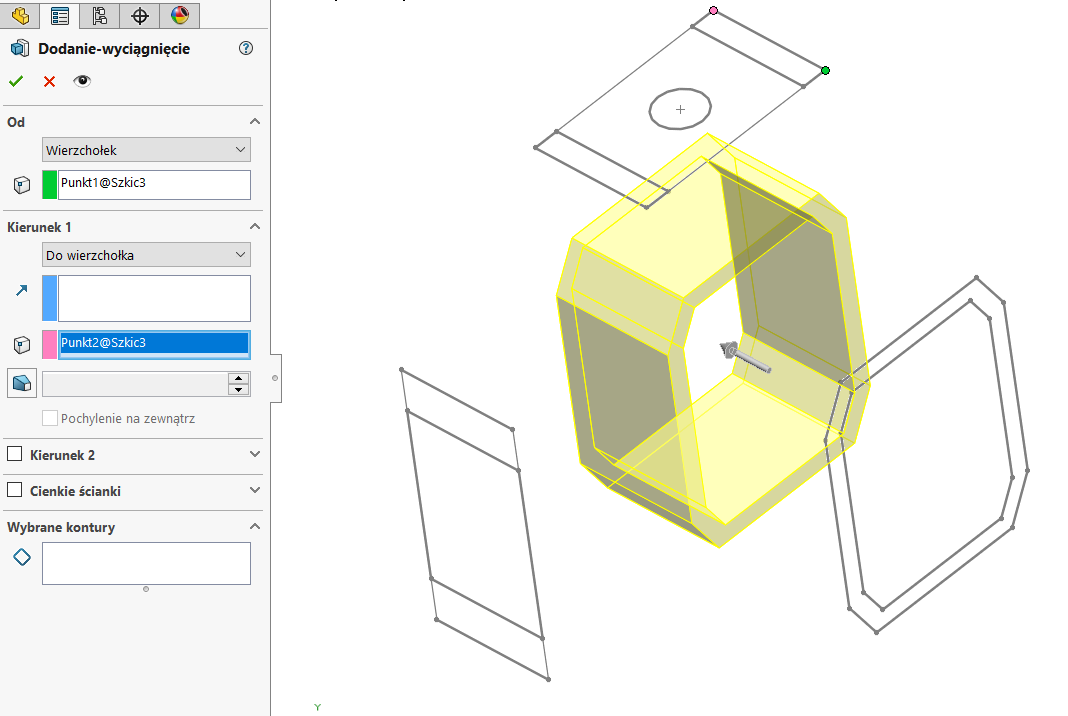Confirm the extrude with the green checkmark

pyautogui.click(x=16, y=81)
